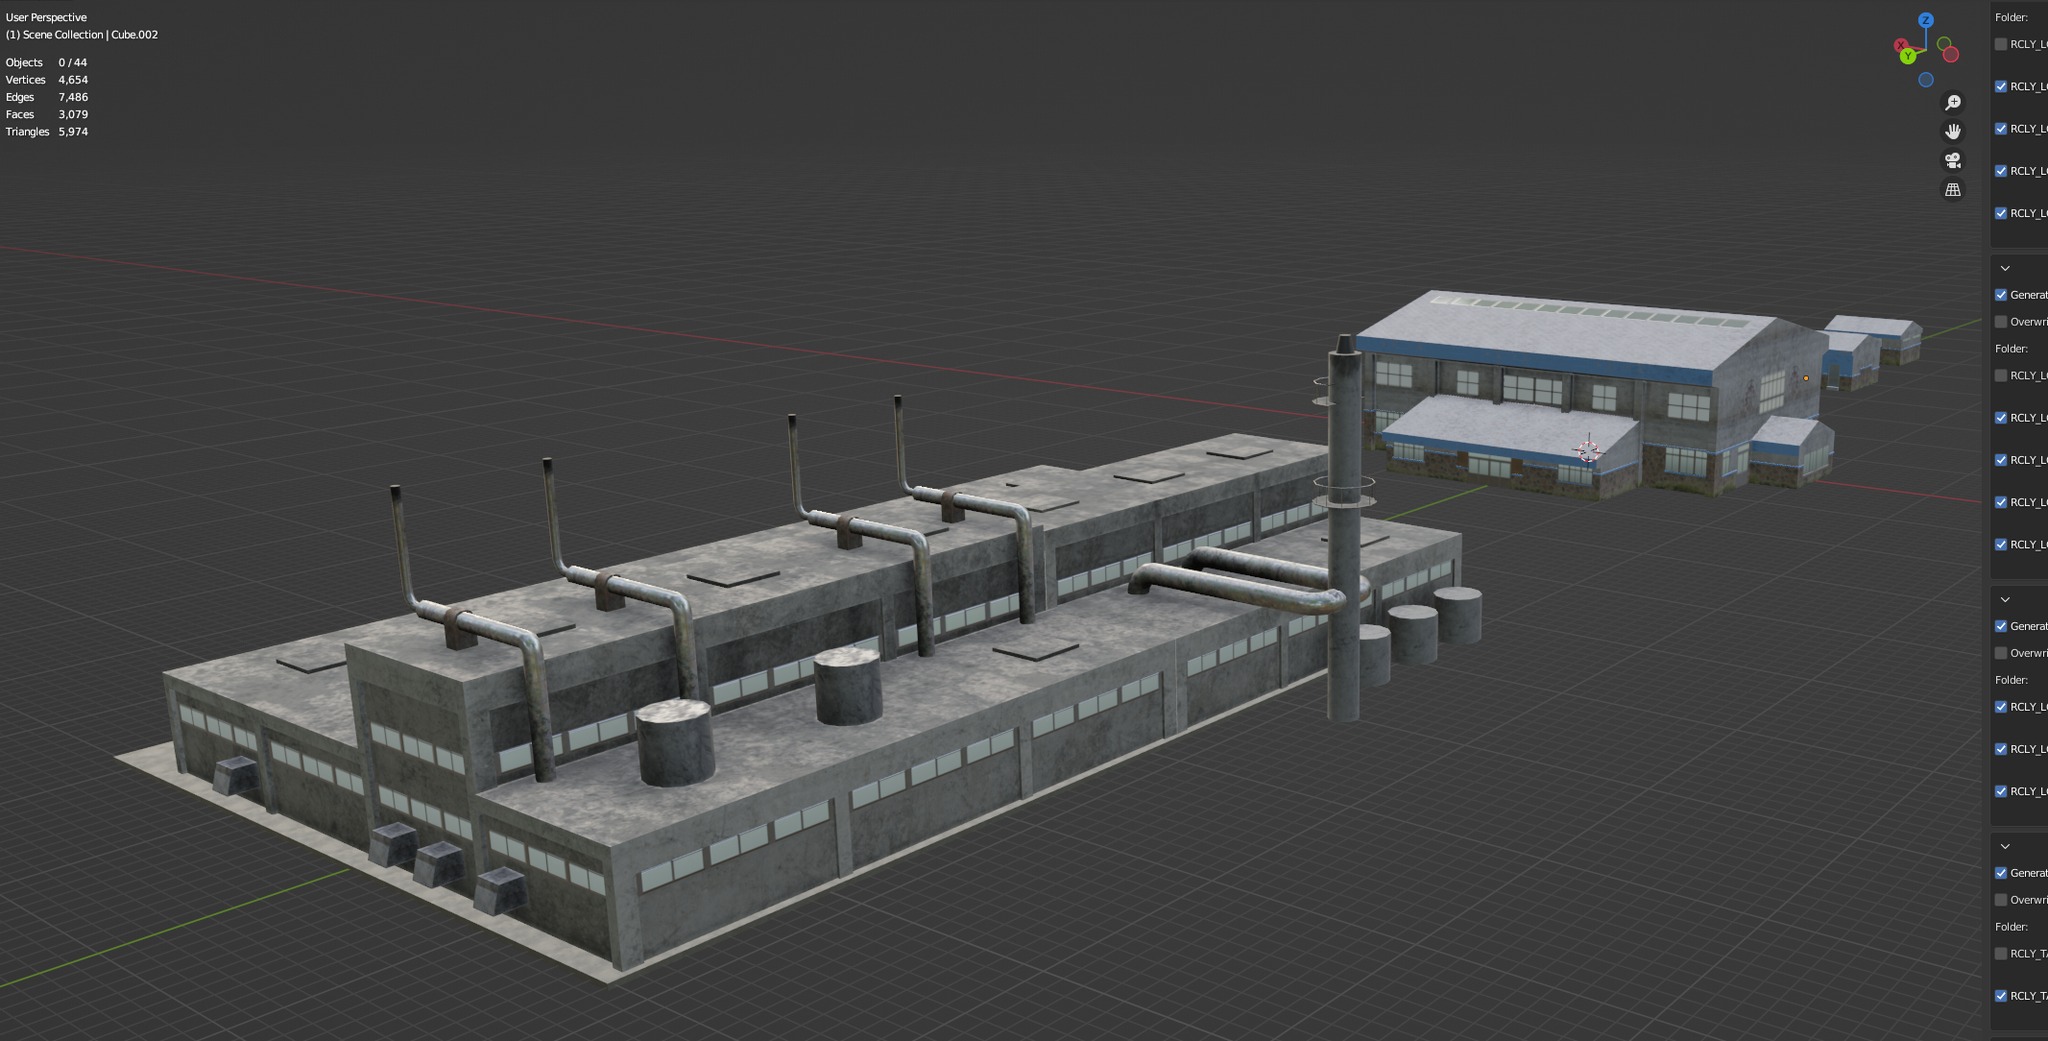Collapse the uppermost panel chevron
This screenshot has width=2048, height=1041.
tap(2005, 268)
